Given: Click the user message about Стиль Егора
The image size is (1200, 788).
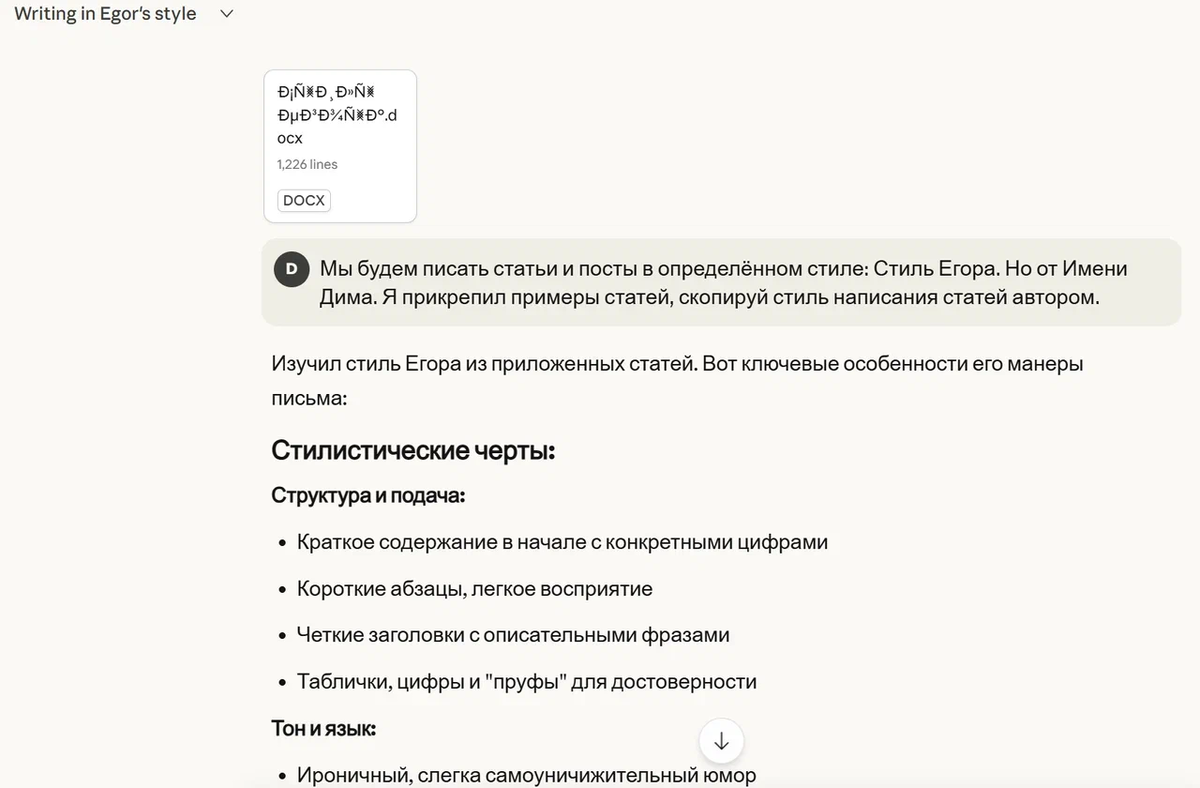Looking at the screenshot, I should (722, 283).
